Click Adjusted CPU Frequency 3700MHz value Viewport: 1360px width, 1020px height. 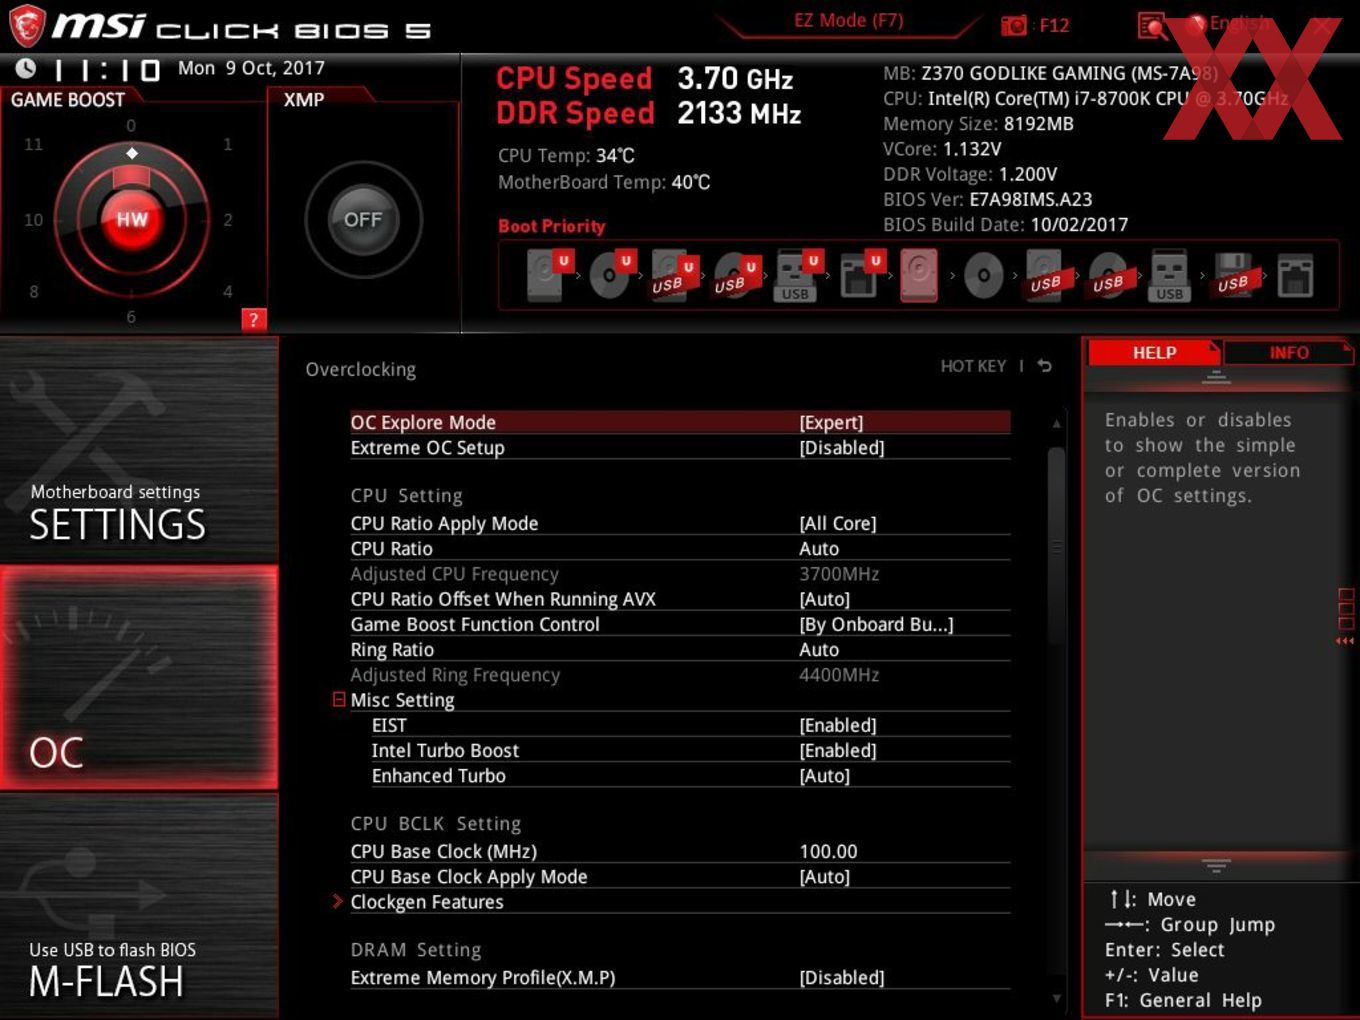coord(839,574)
